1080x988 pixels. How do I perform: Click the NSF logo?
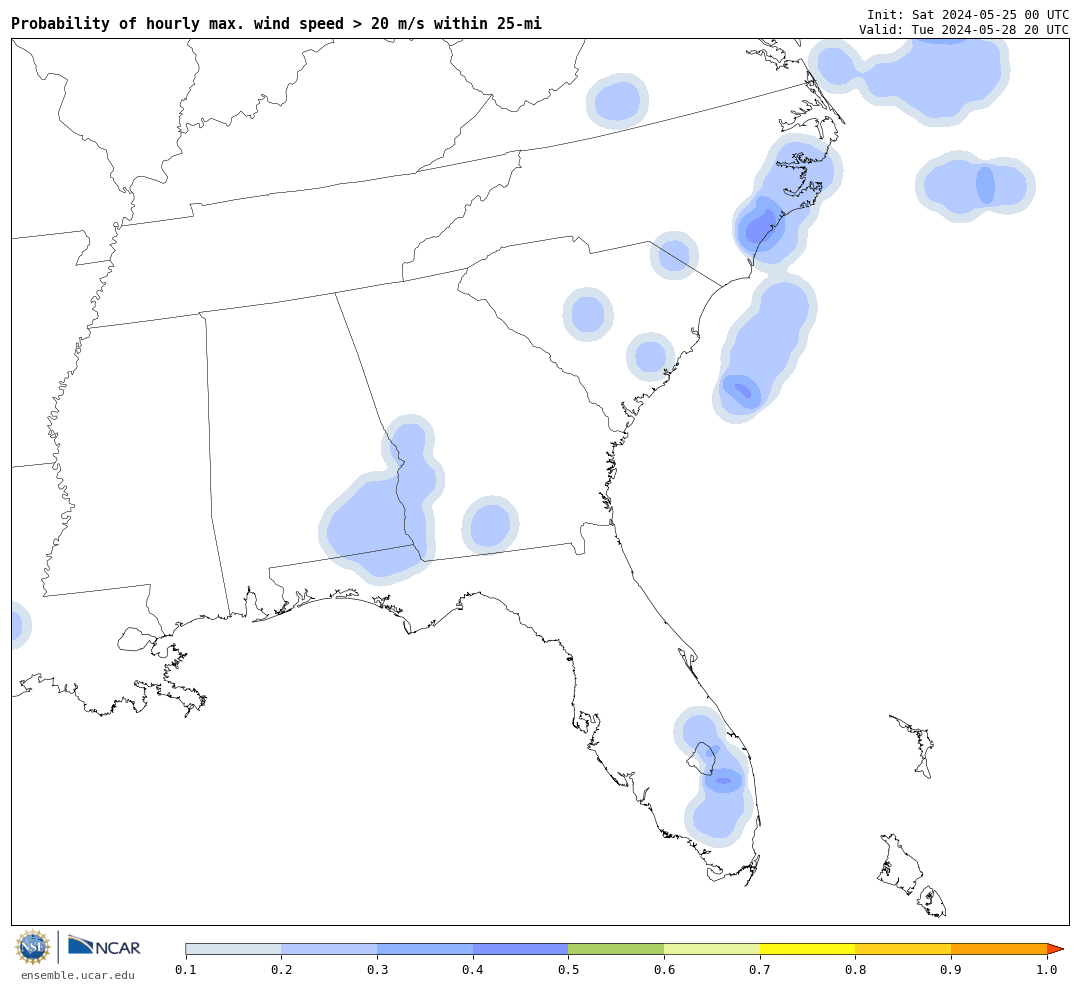(x=32, y=947)
